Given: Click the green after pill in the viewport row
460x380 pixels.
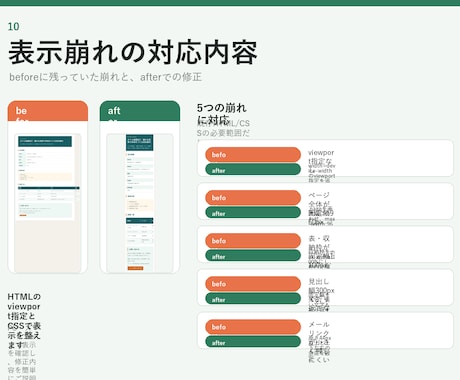Looking at the screenshot, I should (x=253, y=169).
